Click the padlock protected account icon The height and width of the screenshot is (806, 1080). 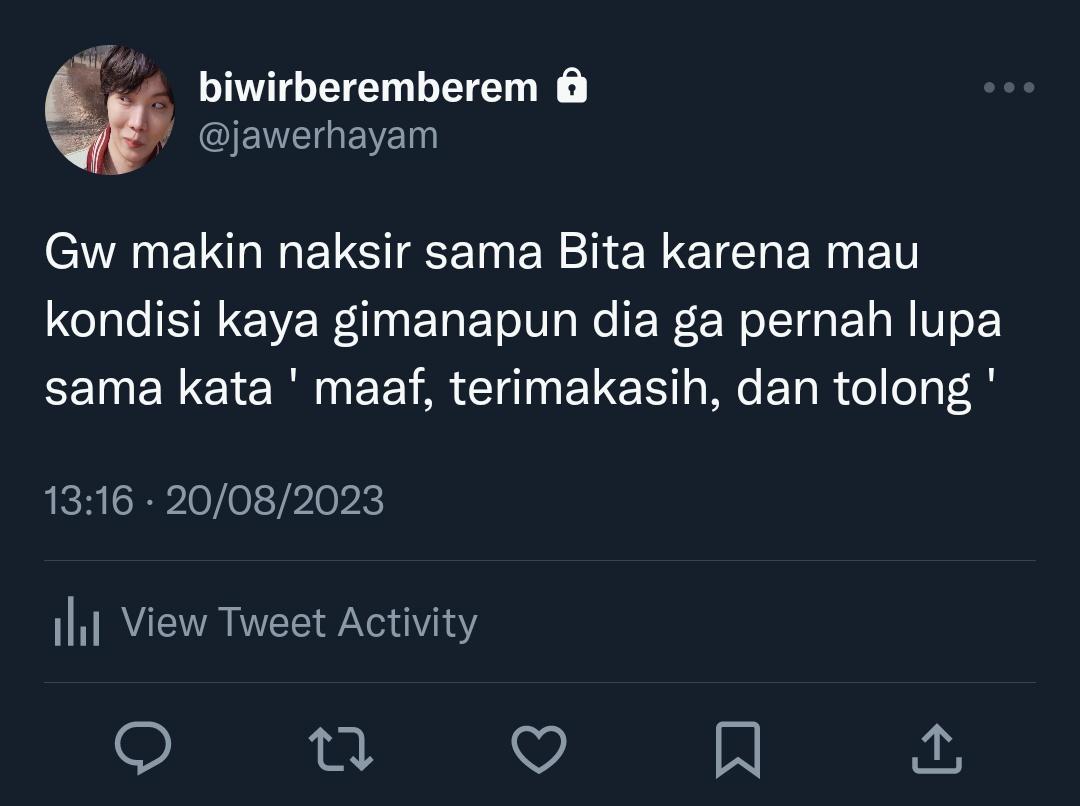click(x=572, y=85)
